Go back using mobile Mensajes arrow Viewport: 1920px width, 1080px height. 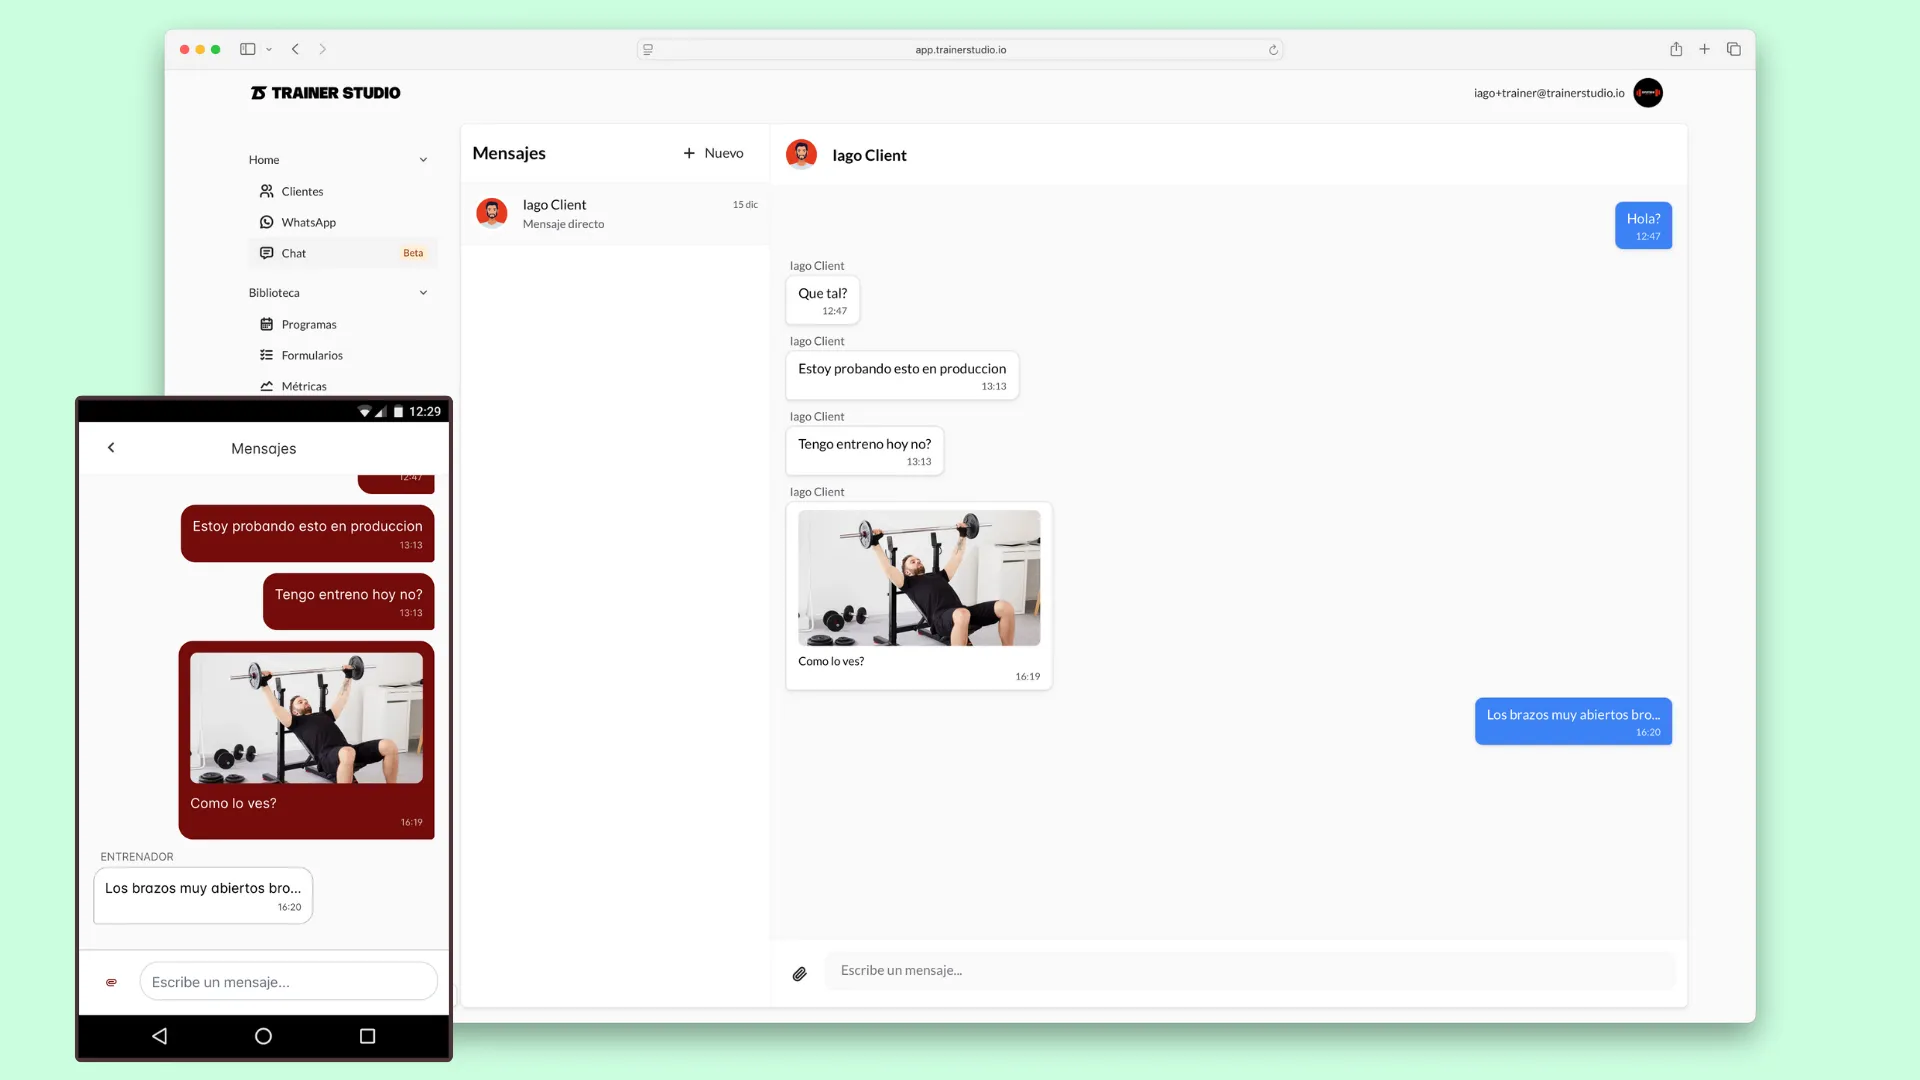111,448
